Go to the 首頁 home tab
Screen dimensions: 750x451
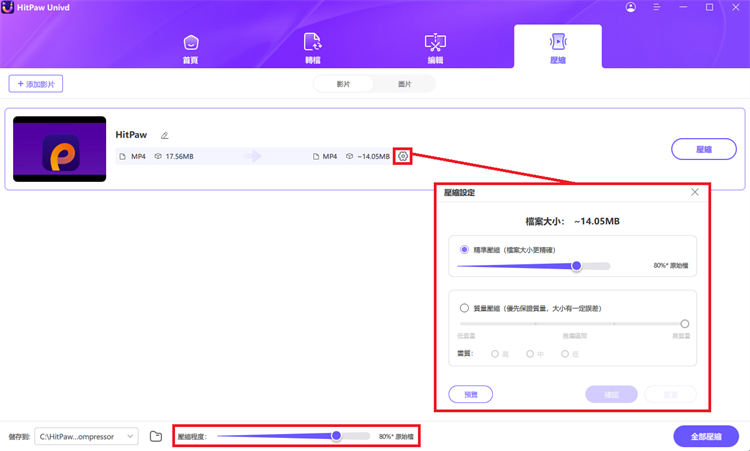click(x=191, y=49)
